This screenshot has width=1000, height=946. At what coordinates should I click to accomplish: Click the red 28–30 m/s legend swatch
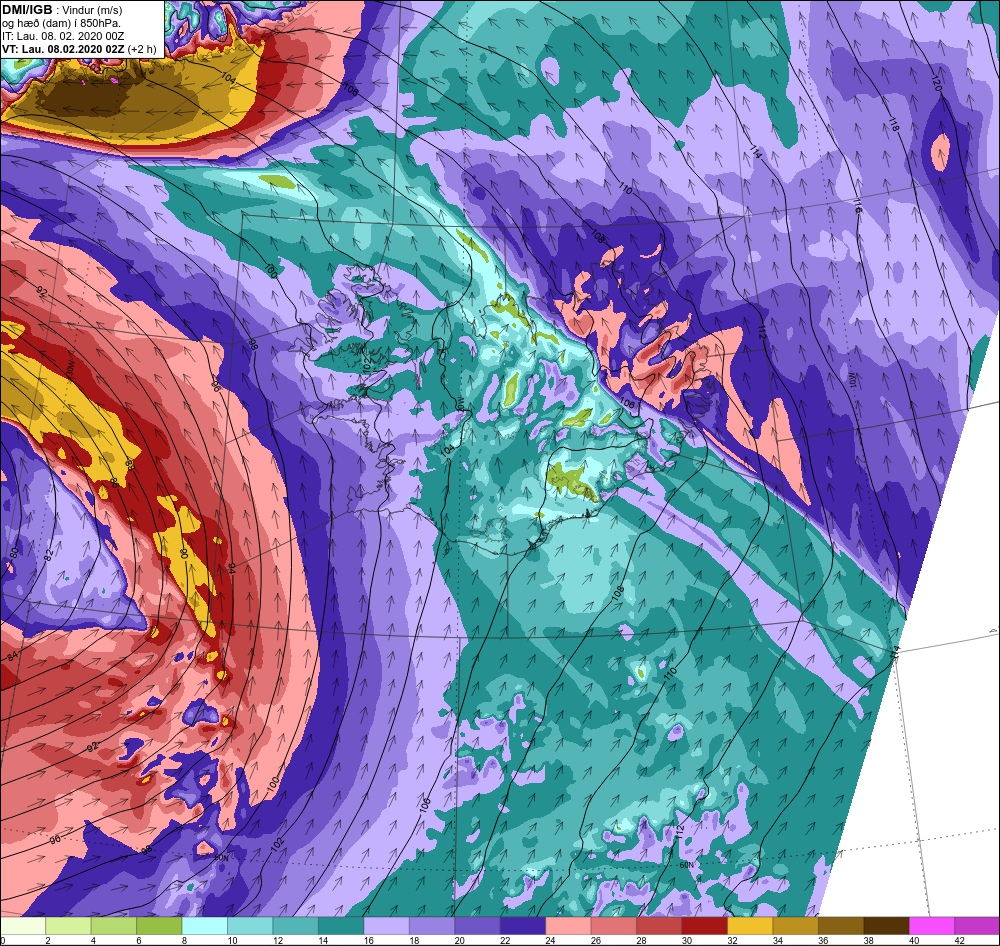[659, 926]
